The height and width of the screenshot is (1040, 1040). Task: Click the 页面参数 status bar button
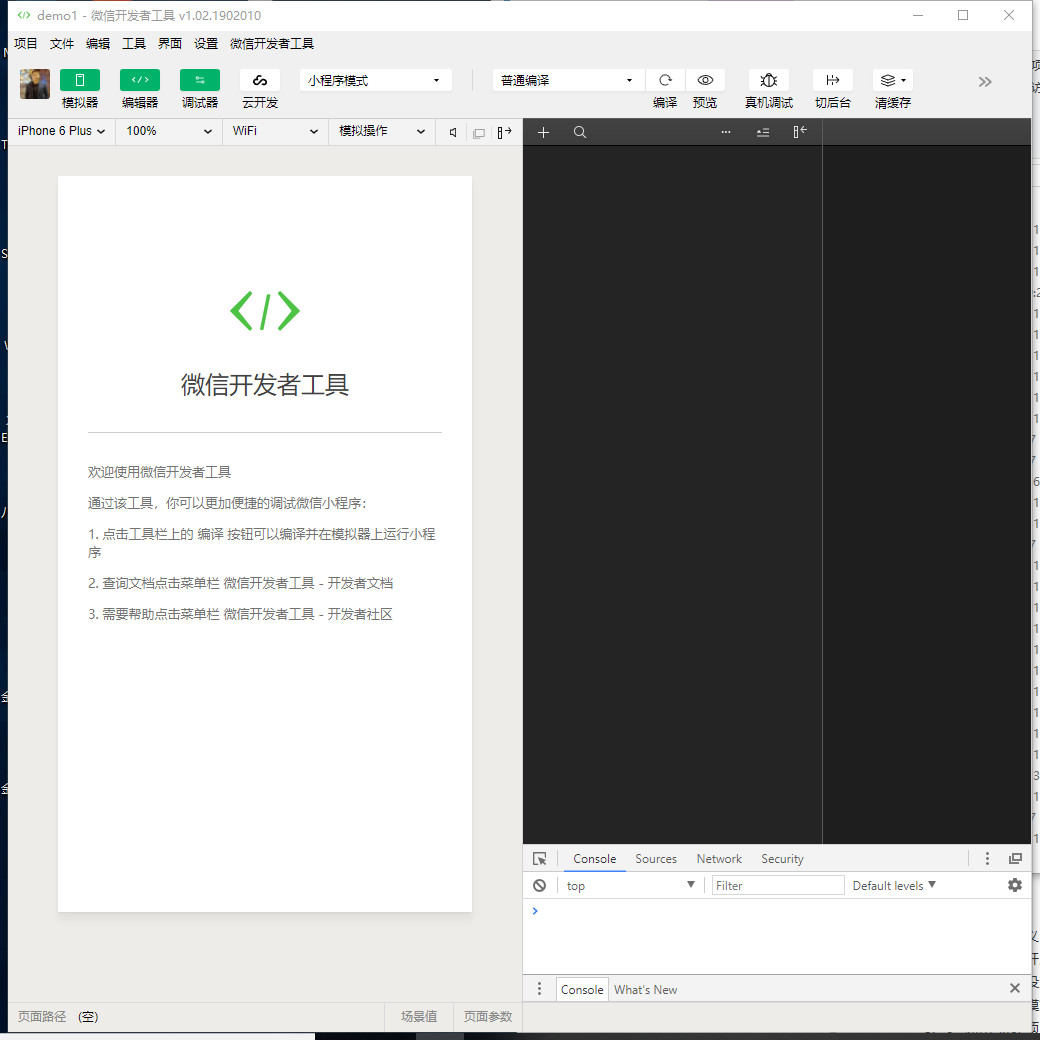point(488,1017)
